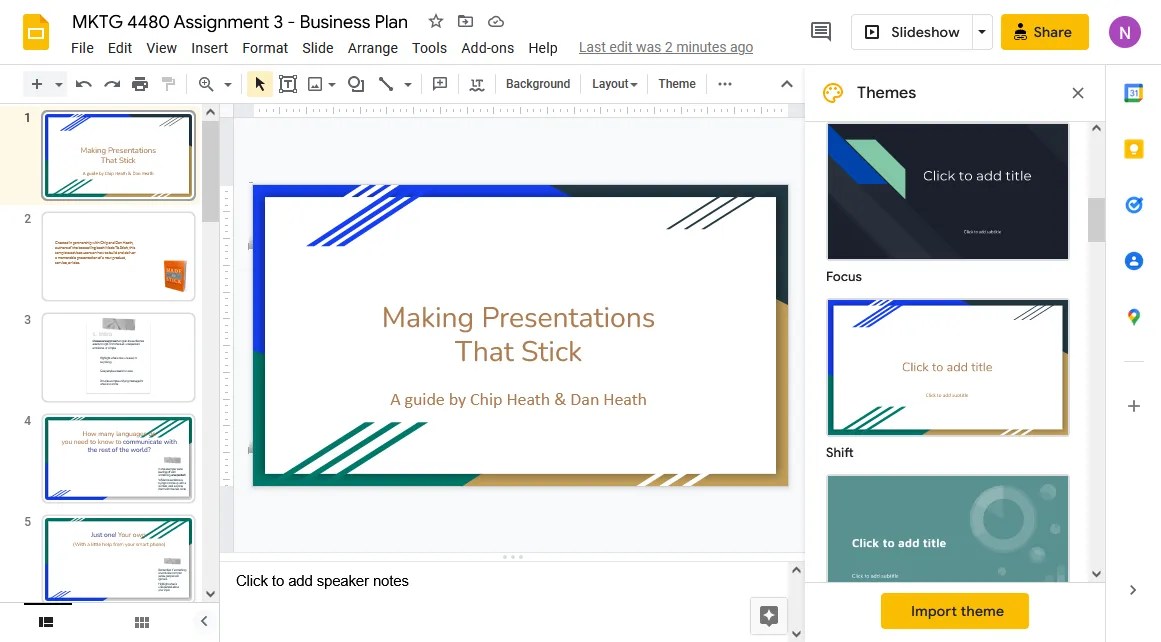Click the Paint format icon
The width and height of the screenshot is (1161, 642).
(169, 84)
